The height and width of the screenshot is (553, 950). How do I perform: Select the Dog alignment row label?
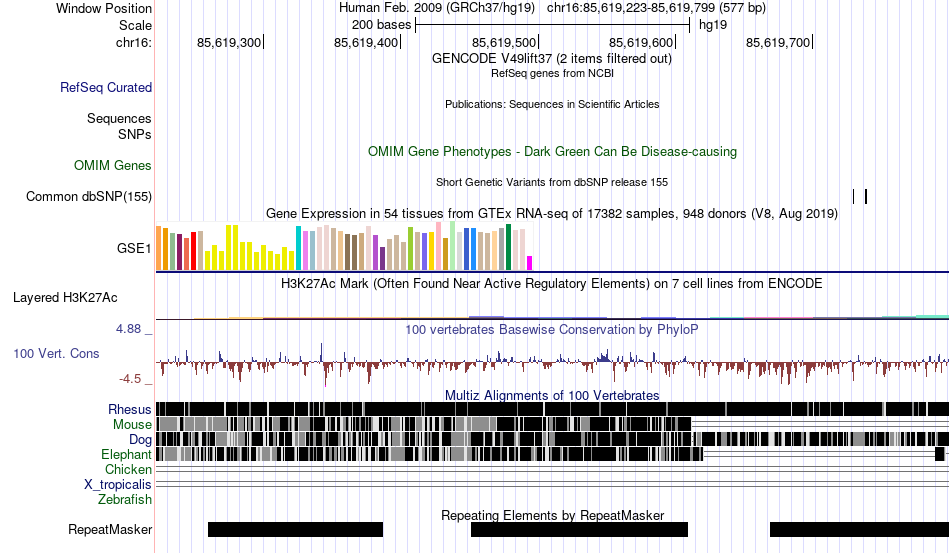click(x=140, y=439)
